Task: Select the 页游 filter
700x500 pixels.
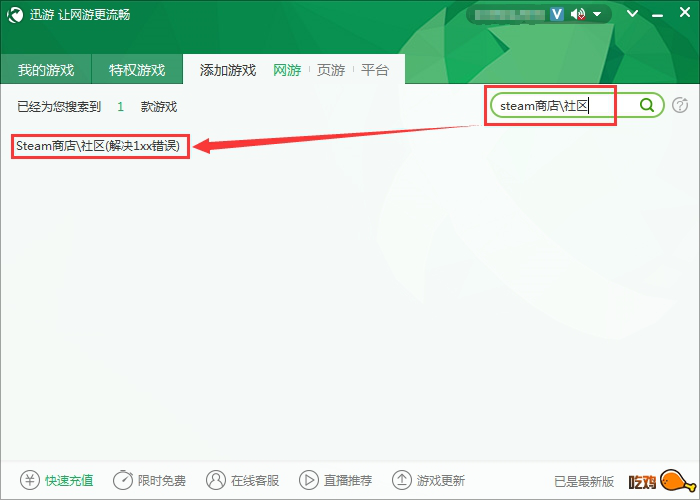Action: click(331, 70)
